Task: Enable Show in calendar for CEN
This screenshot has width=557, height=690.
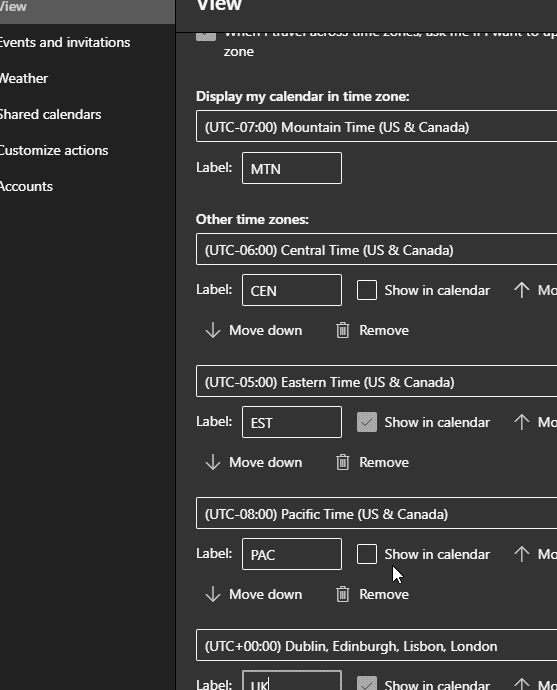Action: 367,290
